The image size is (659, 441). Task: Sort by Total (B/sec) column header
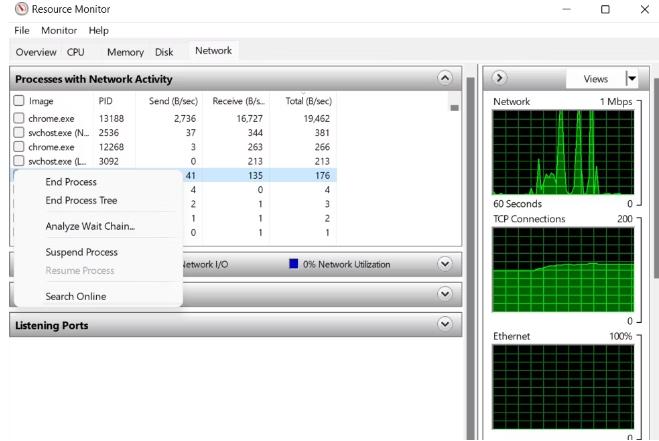(306, 101)
